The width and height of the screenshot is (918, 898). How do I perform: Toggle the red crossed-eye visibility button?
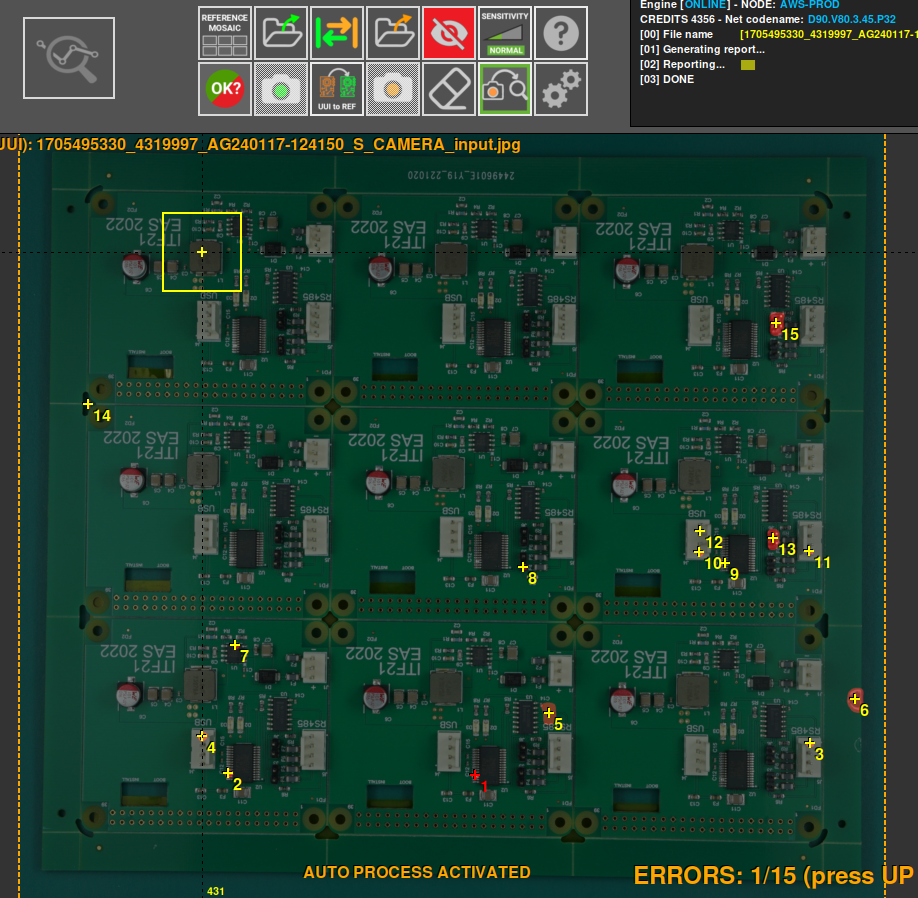click(x=449, y=32)
